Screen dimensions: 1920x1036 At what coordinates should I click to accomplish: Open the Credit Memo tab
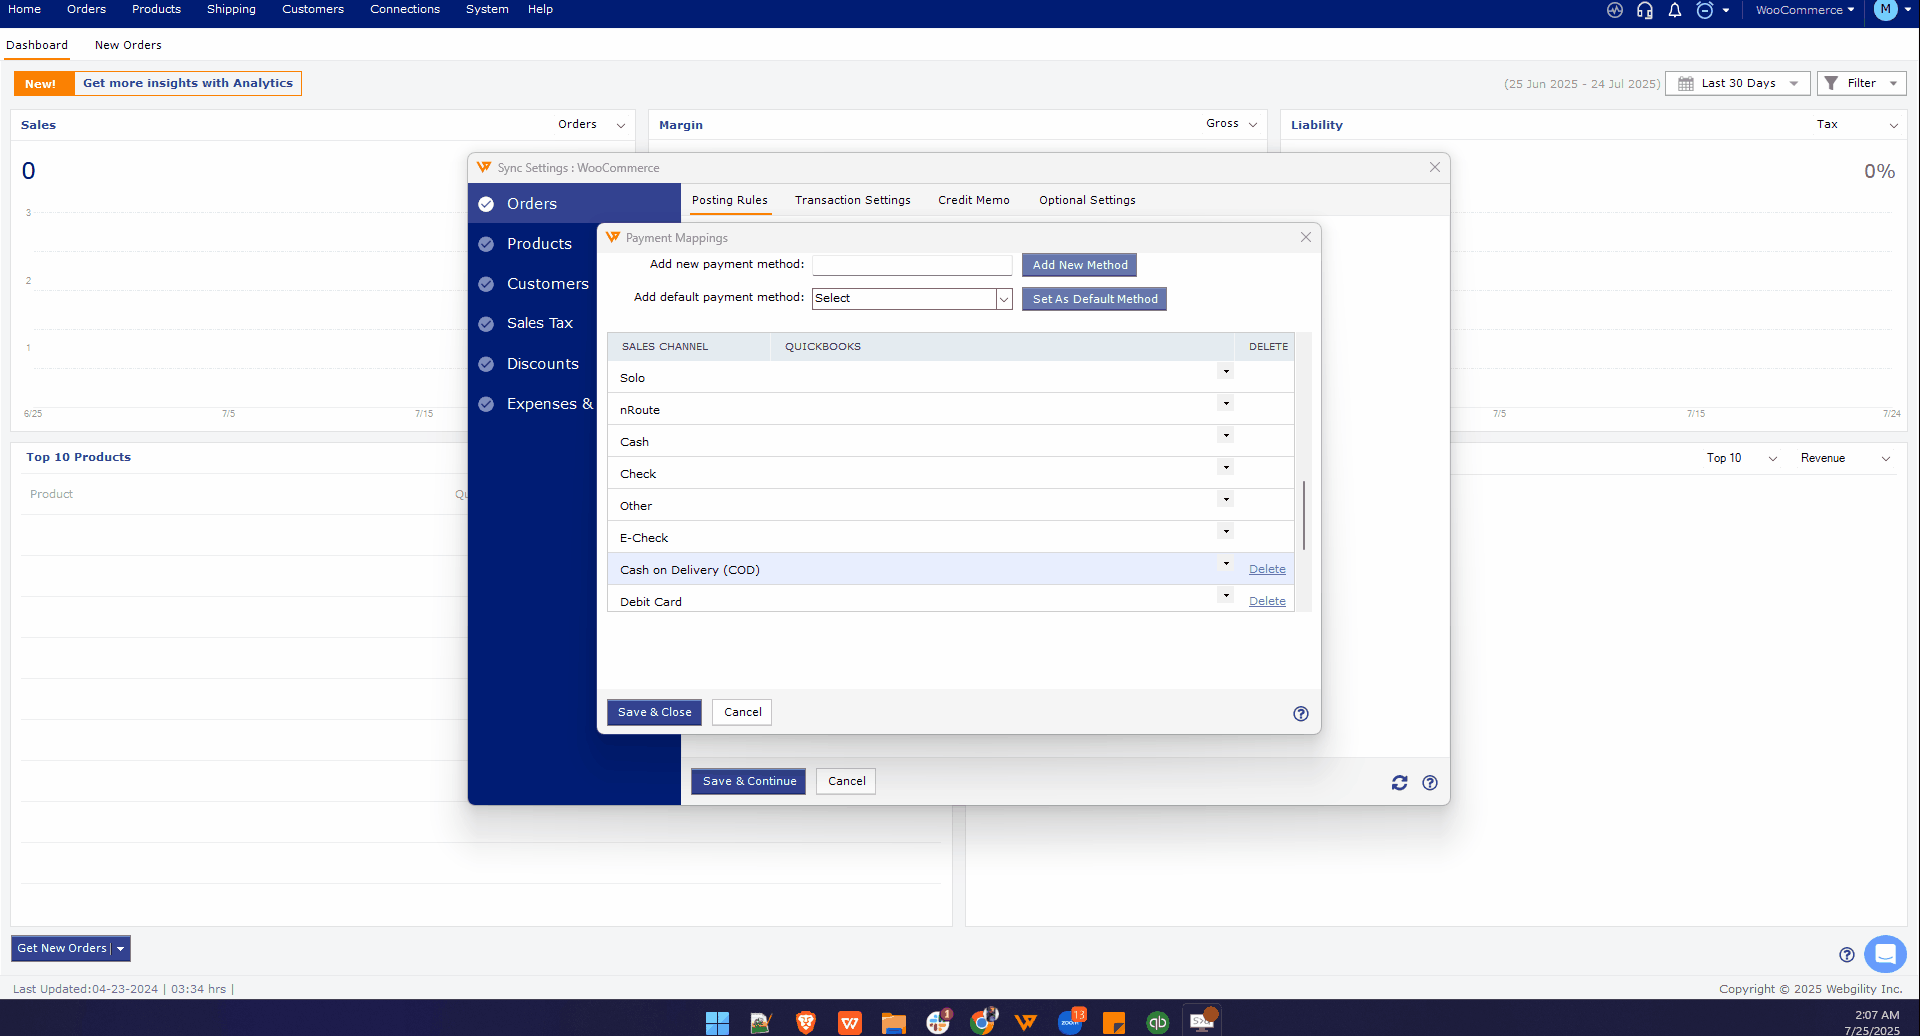point(973,200)
